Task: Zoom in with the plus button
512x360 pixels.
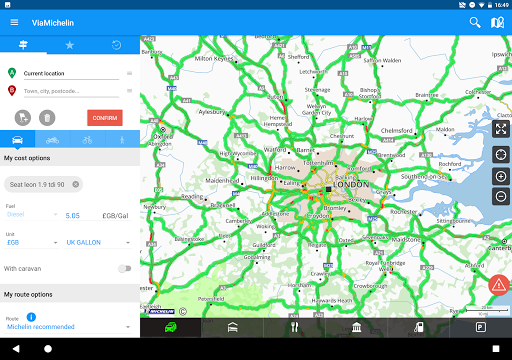Action: coord(501,176)
